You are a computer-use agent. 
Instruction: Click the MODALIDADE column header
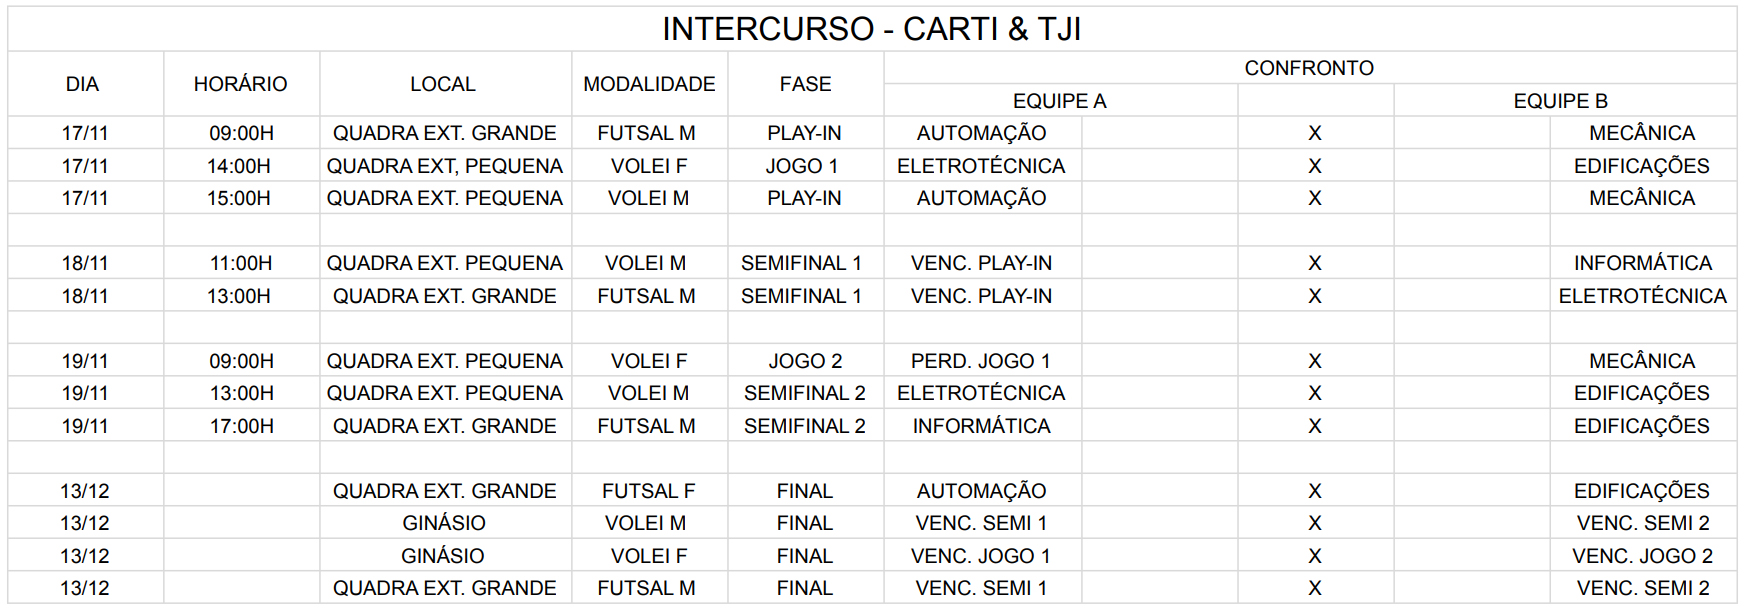(x=649, y=84)
